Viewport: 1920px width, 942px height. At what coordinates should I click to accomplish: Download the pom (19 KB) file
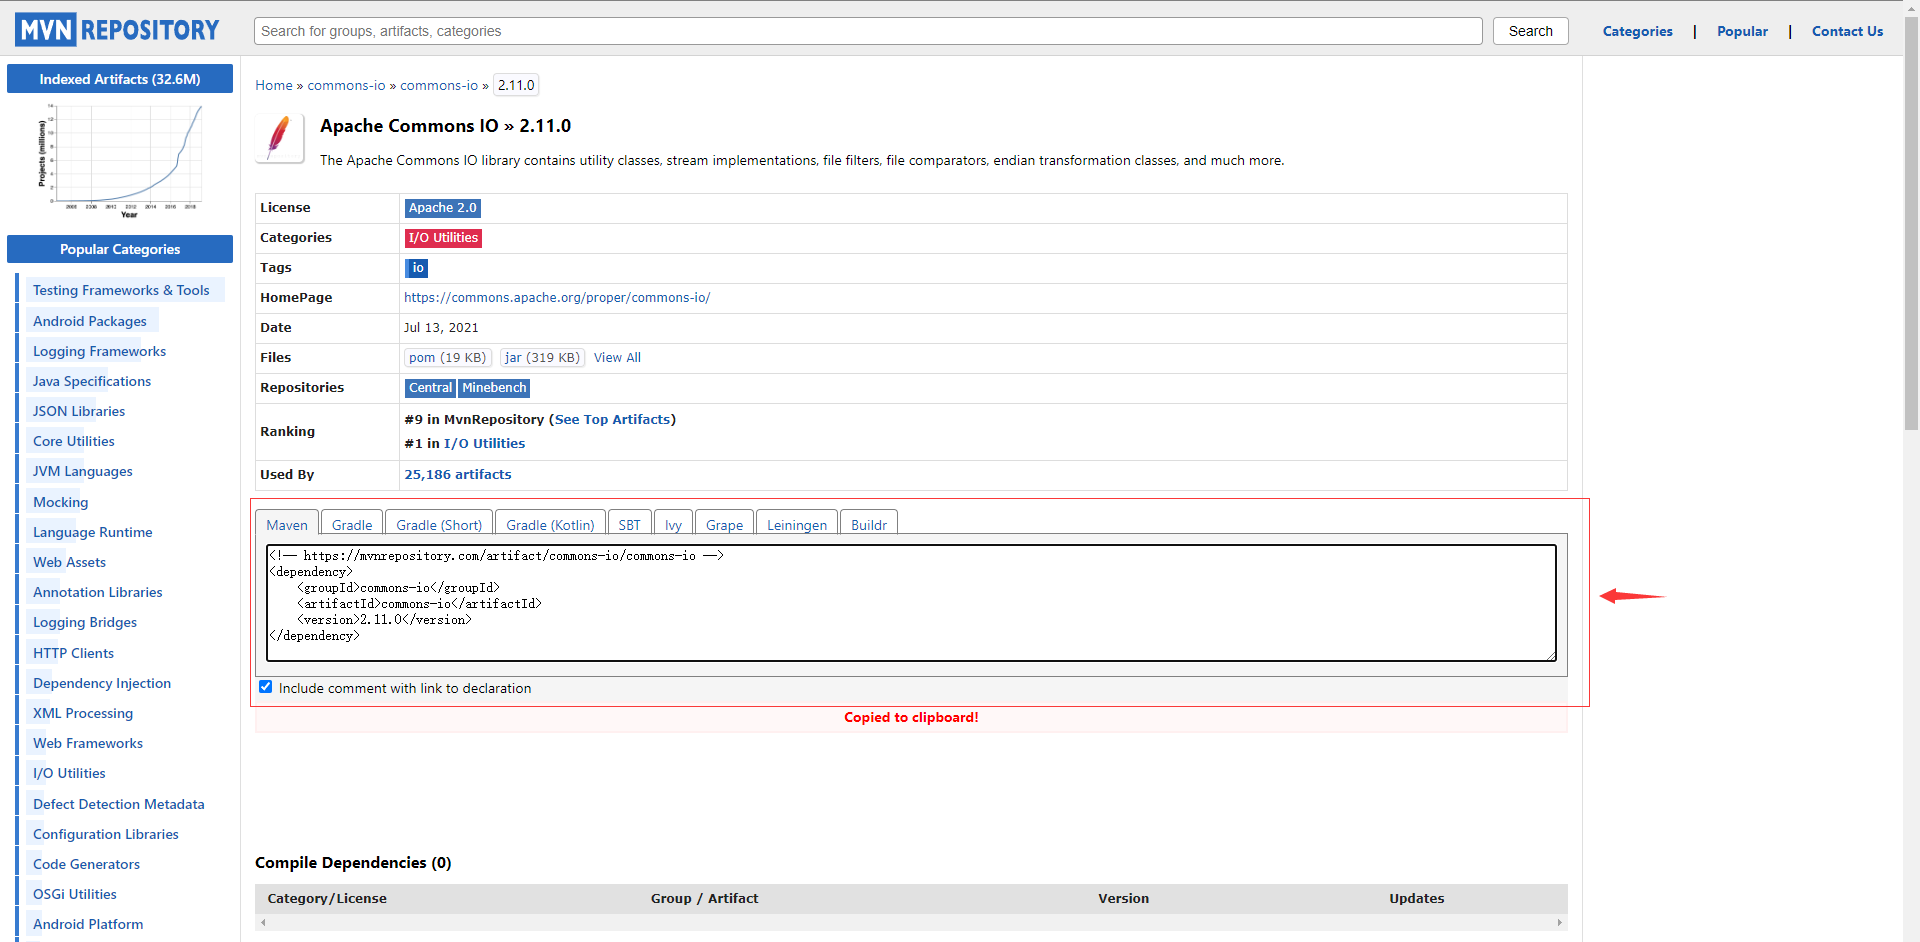click(x=447, y=357)
